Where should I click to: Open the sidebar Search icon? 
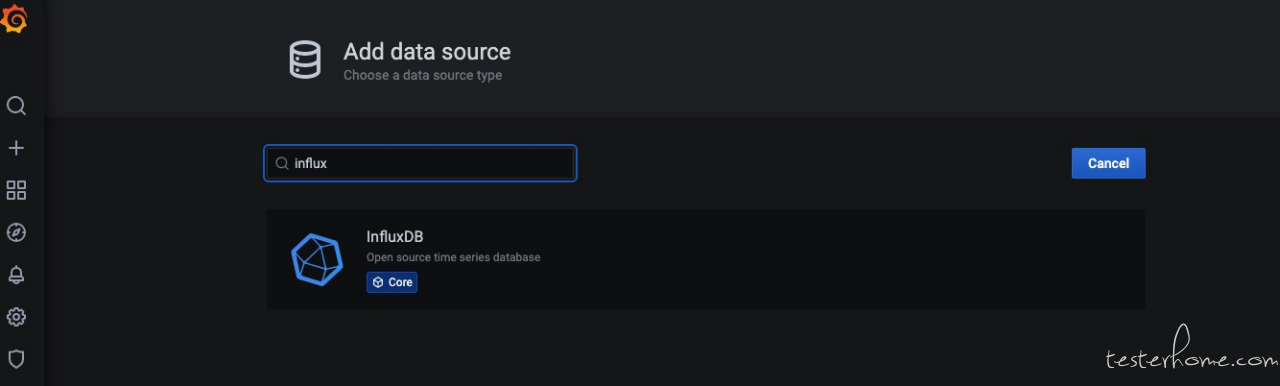pyautogui.click(x=16, y=106)
